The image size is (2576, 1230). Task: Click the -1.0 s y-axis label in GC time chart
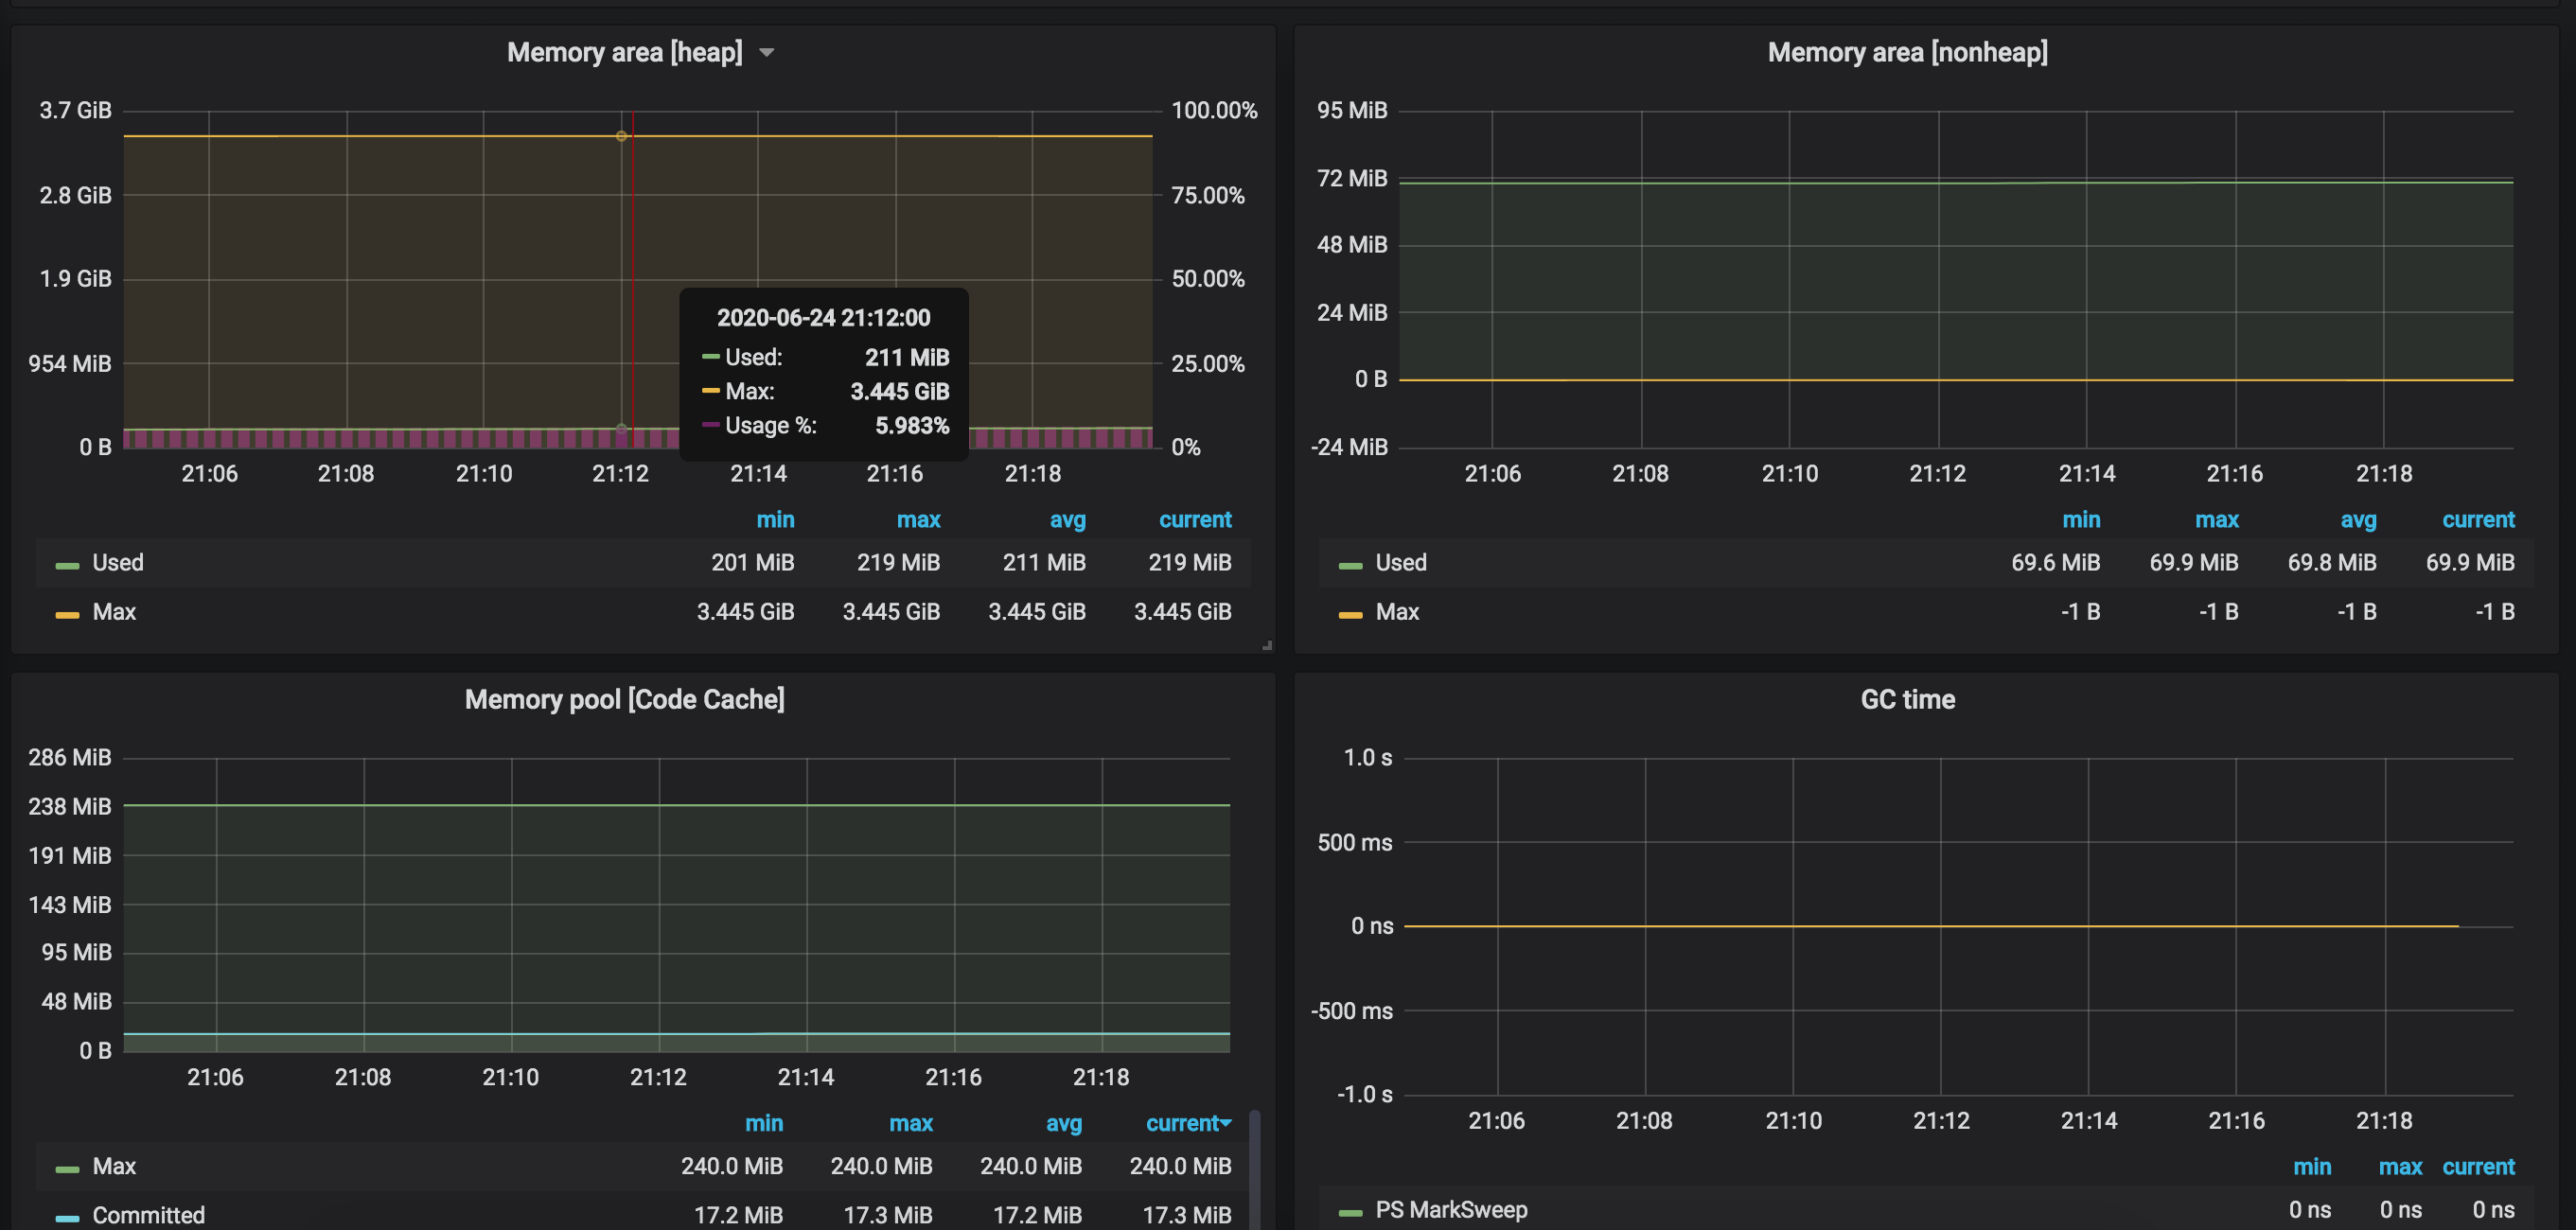point(1364,1094)
